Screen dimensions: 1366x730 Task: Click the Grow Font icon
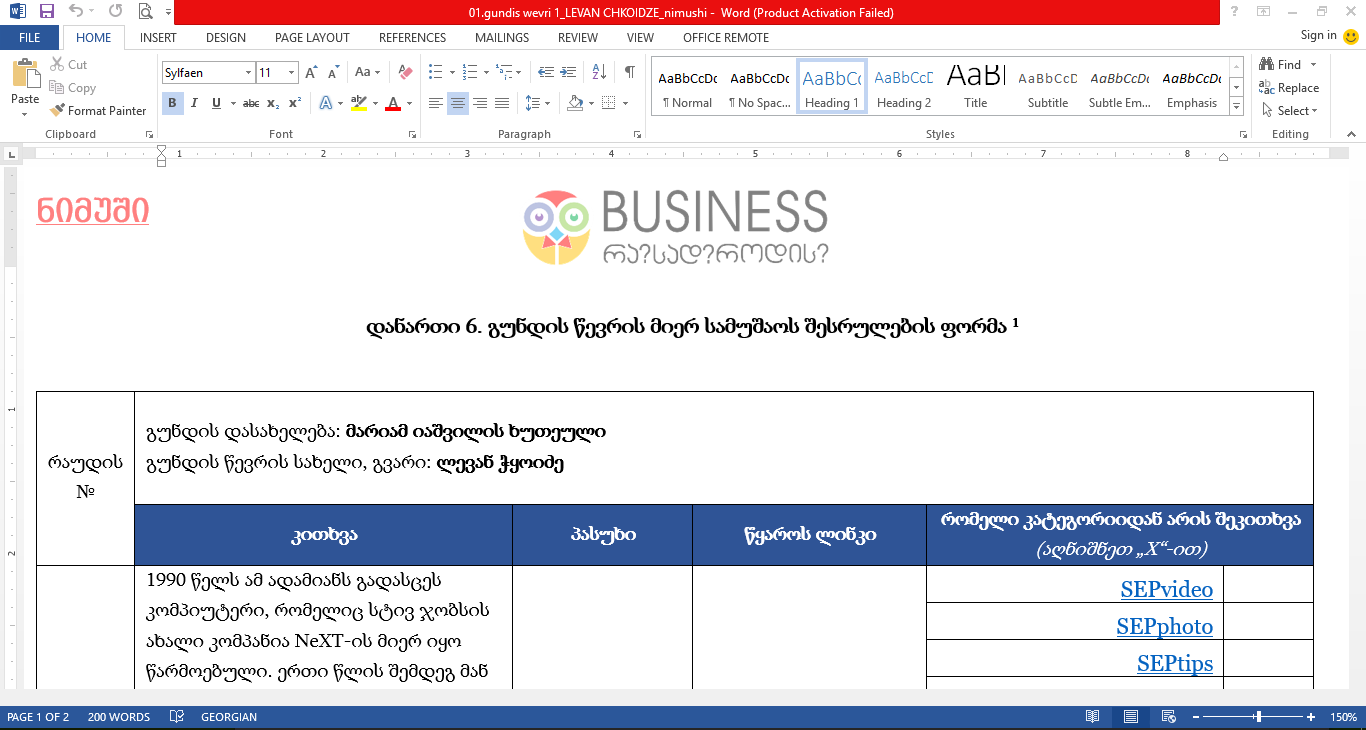(311, 72)
